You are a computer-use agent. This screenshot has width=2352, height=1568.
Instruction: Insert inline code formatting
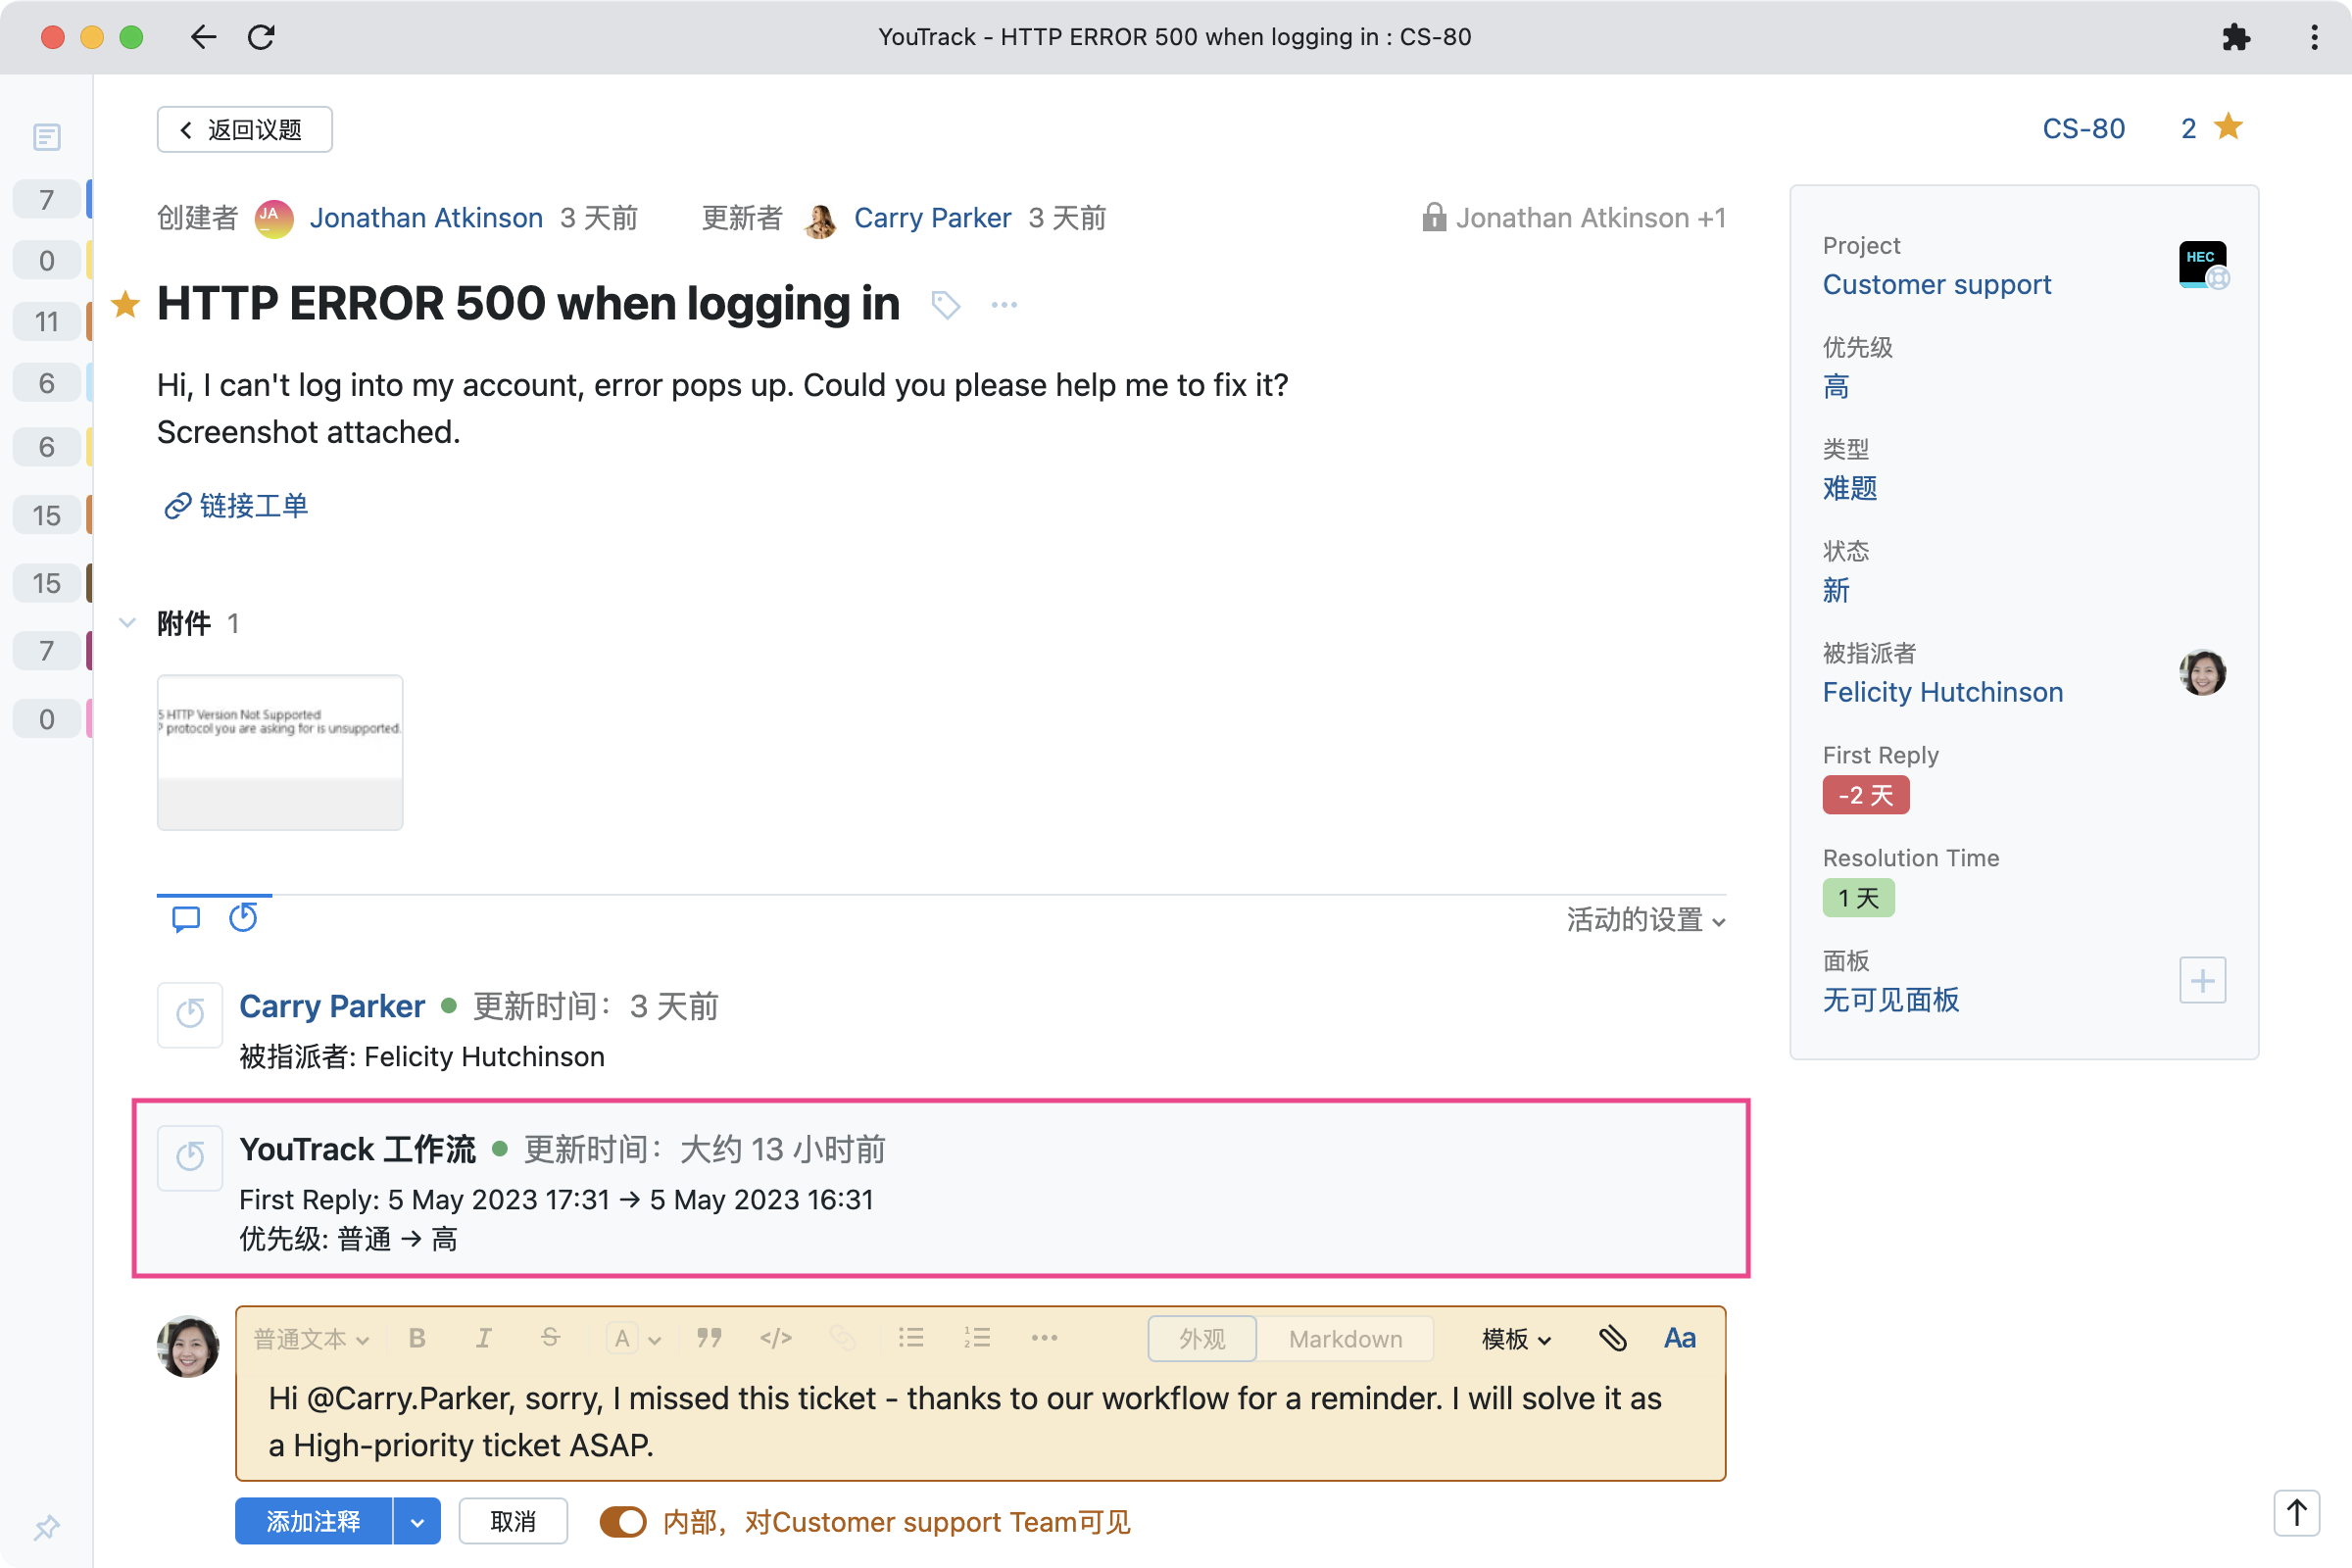pos(775,1339)
